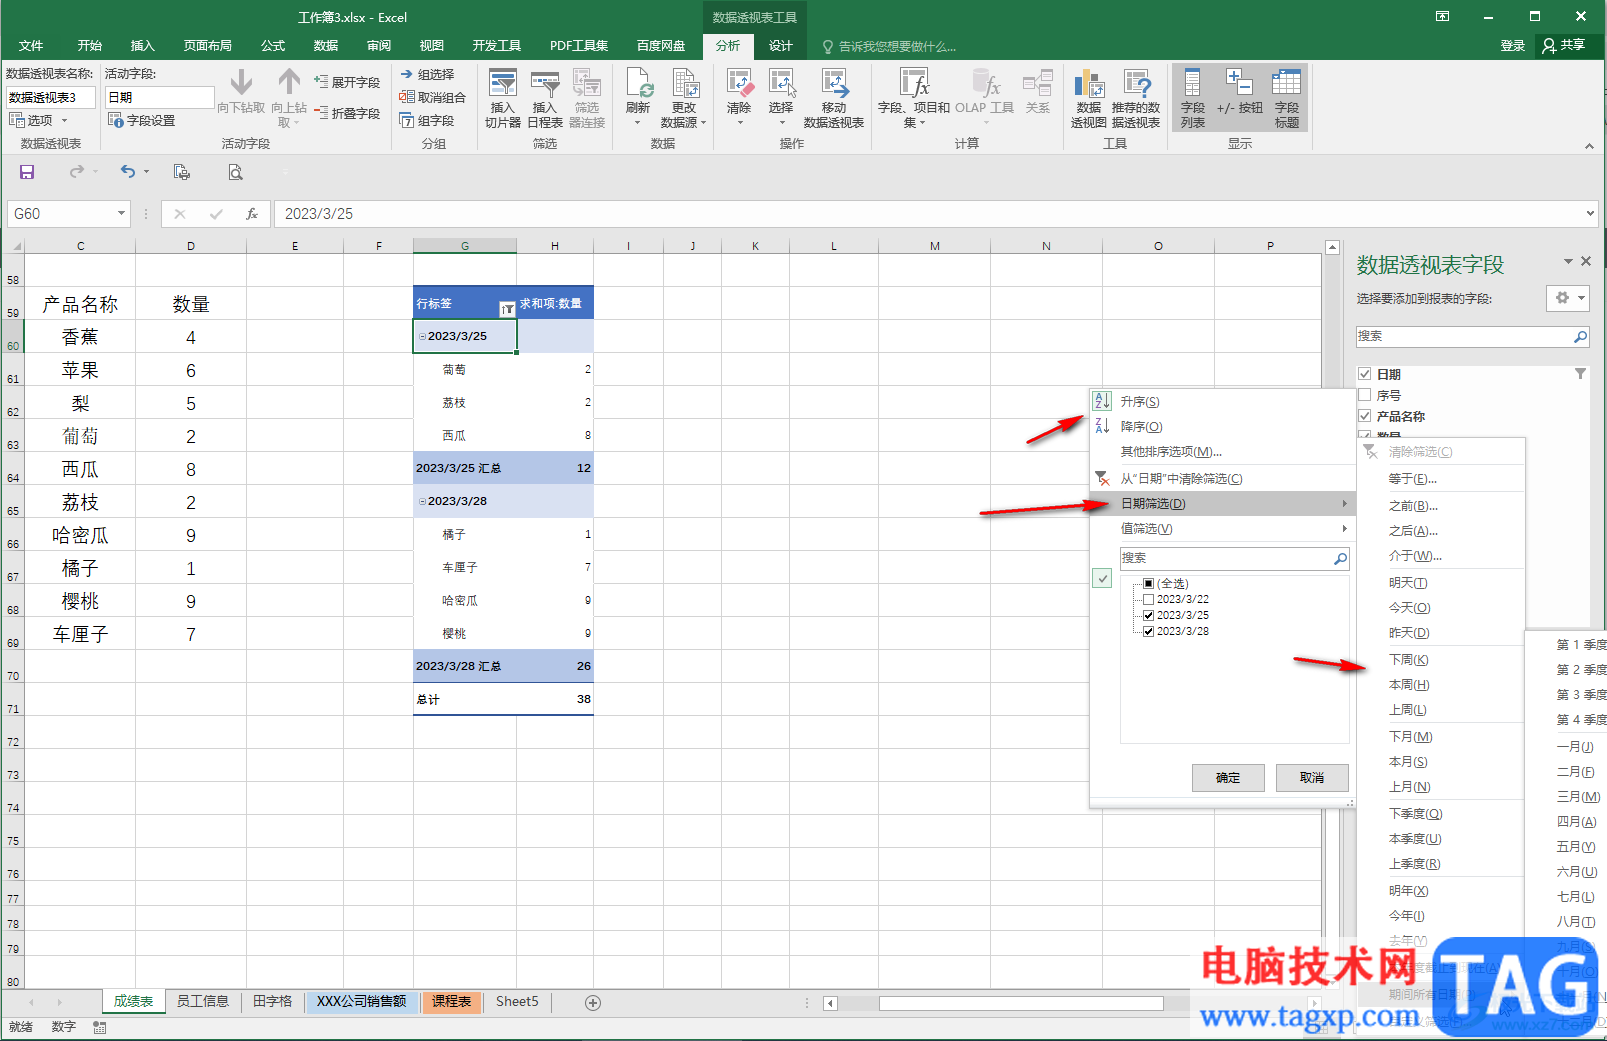Confirm with the 确定 button
The width and height of the screenshot is (1607, 1041).
pos(1228,777)
